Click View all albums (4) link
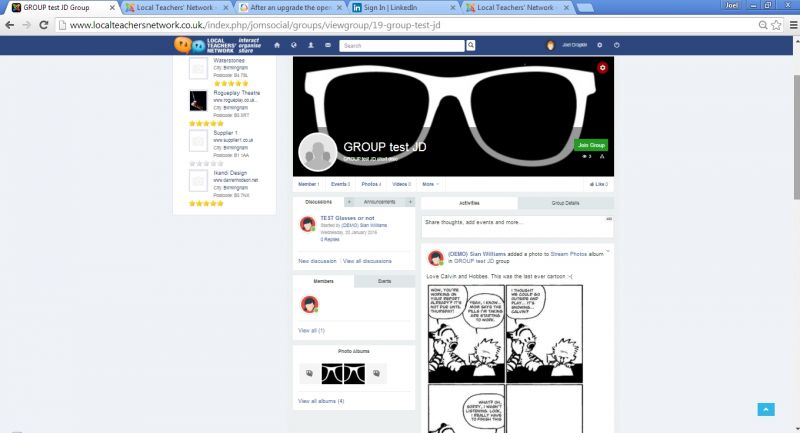The image size is (800, 433). 321,401
